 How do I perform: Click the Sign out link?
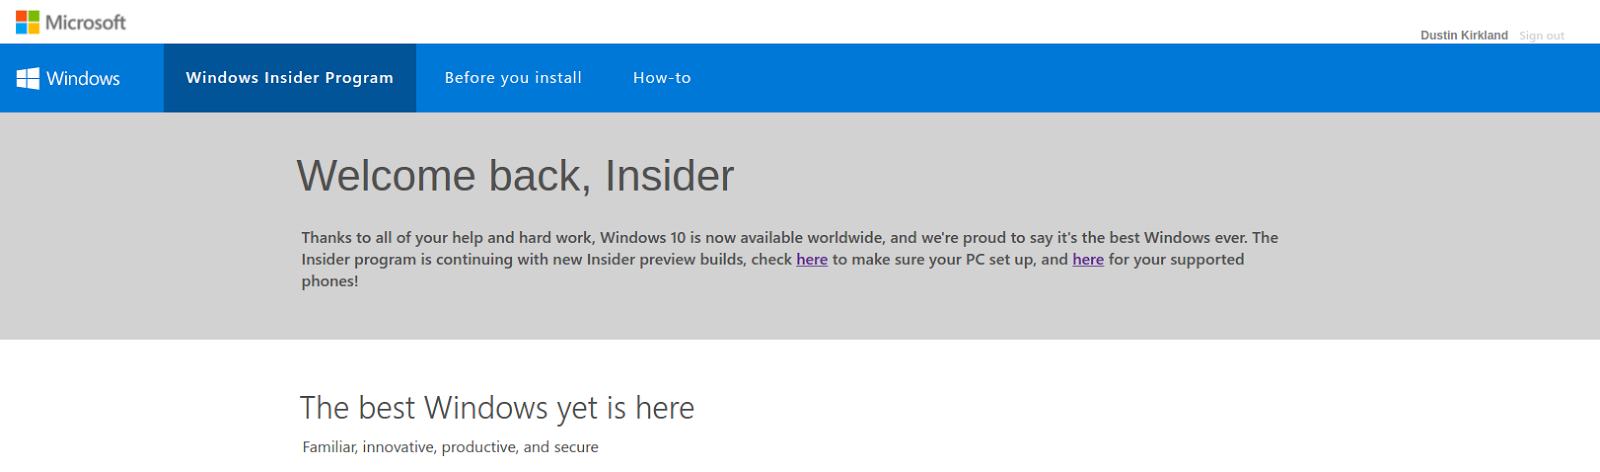[1541, 36]
